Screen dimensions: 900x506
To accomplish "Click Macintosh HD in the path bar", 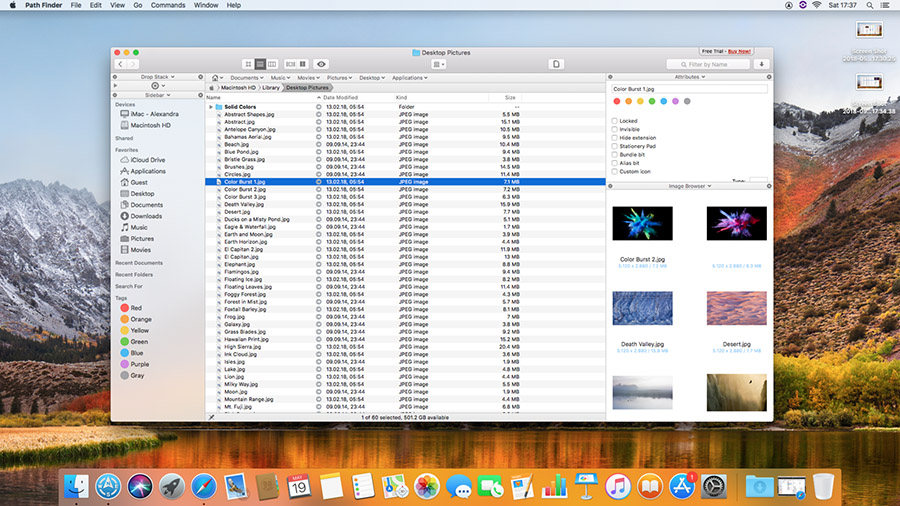I will click(238, 88).
